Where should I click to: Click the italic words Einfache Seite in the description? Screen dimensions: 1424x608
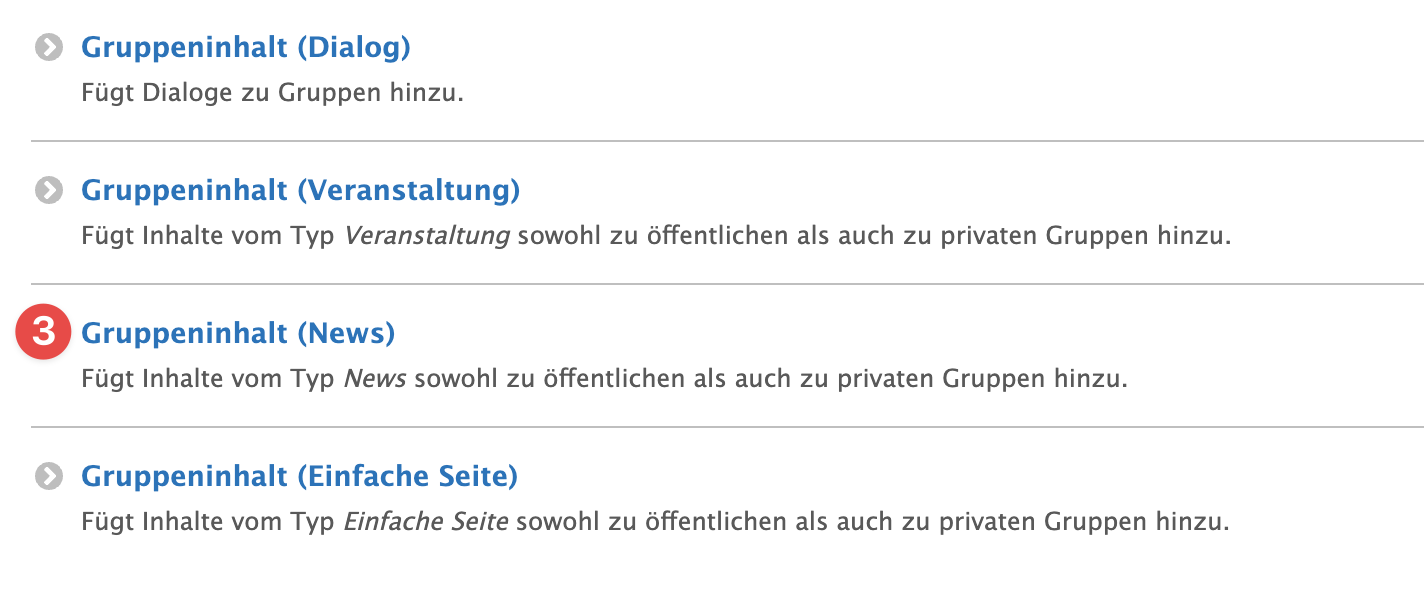pyautogui.click(x=426, y=522)
